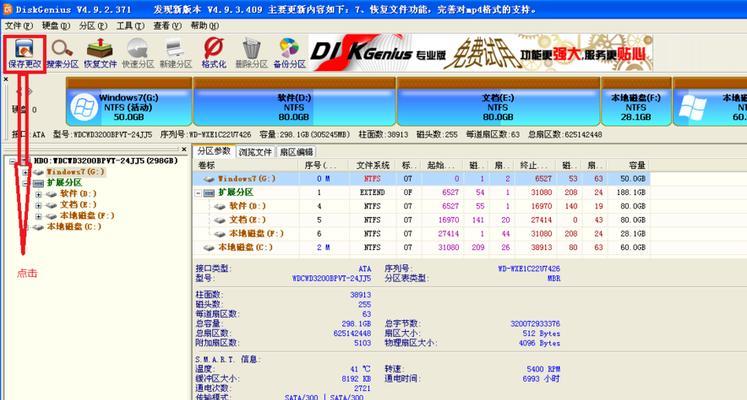
Task: Open the 硬盘(D) menu
Action: click(x=56, y=25)
